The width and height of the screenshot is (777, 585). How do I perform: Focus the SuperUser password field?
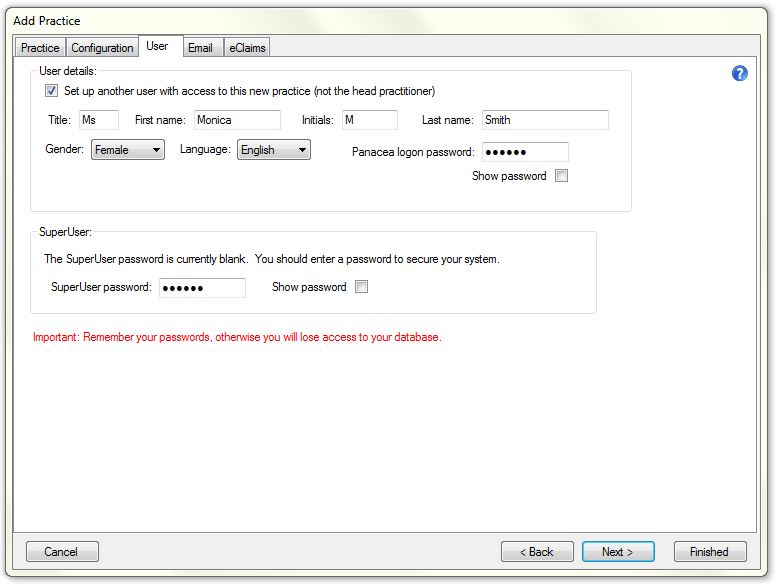click(x=202, y=288)
